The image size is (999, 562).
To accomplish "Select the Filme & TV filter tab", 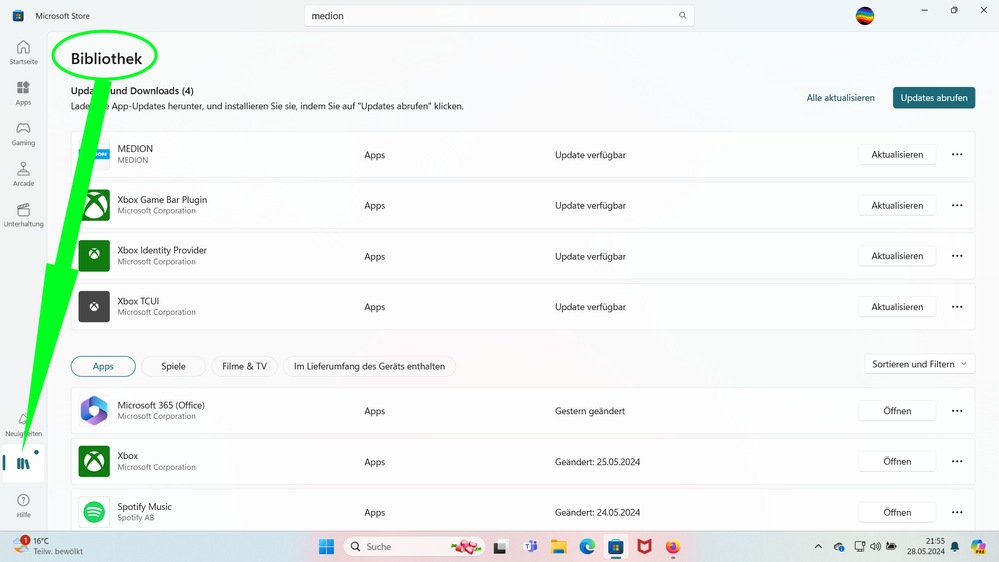I will tap(244, 366).
